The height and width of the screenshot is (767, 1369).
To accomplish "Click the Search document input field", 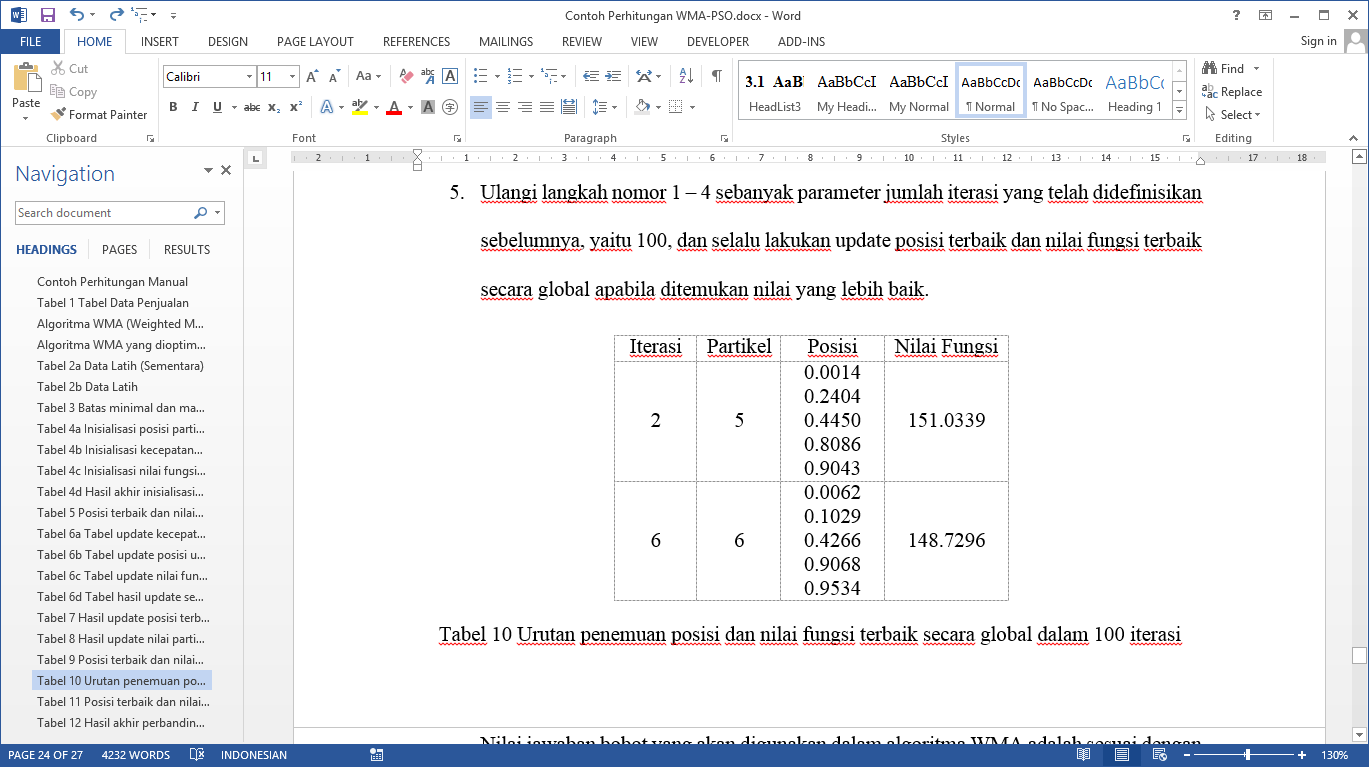I will [104, 213].
